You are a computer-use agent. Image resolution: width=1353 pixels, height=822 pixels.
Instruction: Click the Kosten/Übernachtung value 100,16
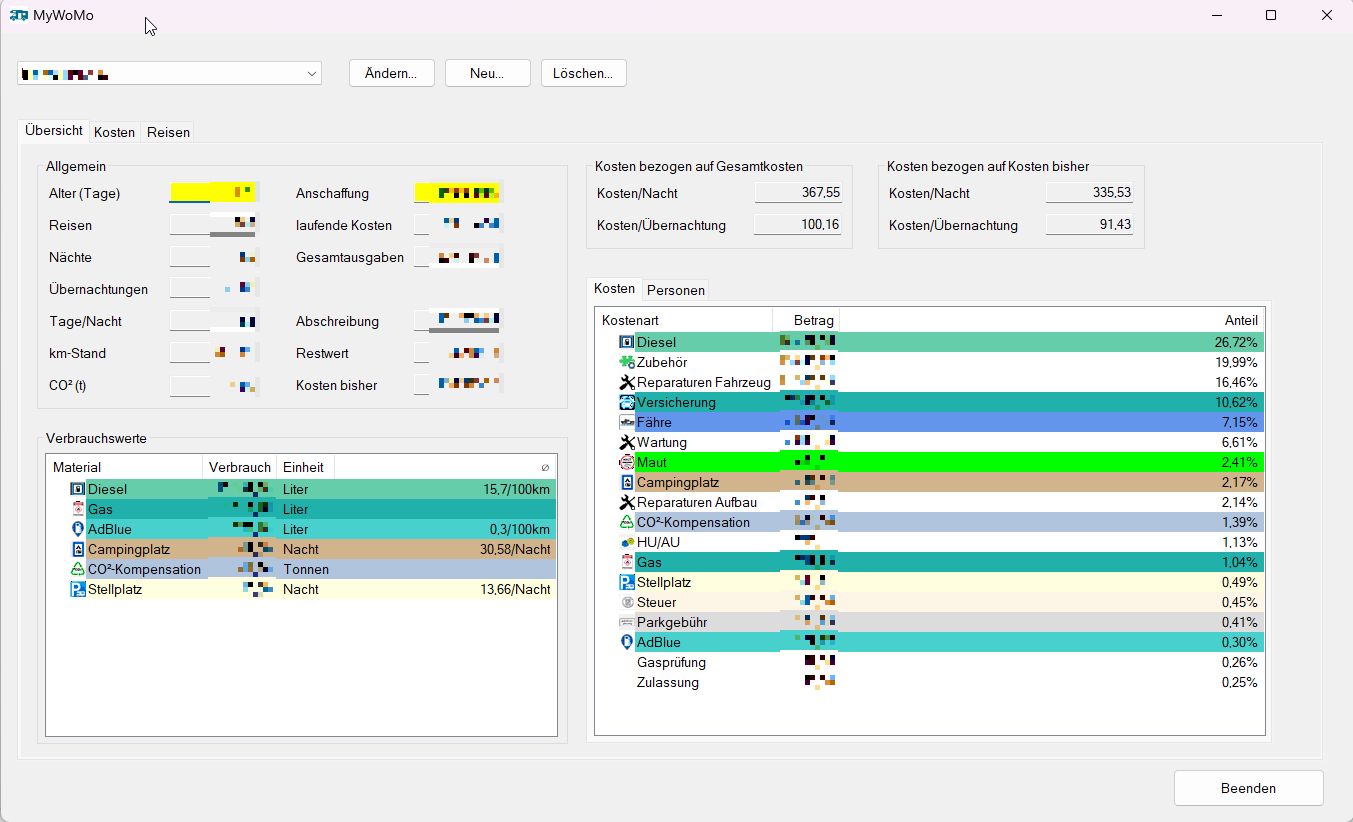click(x=797, y=225)
